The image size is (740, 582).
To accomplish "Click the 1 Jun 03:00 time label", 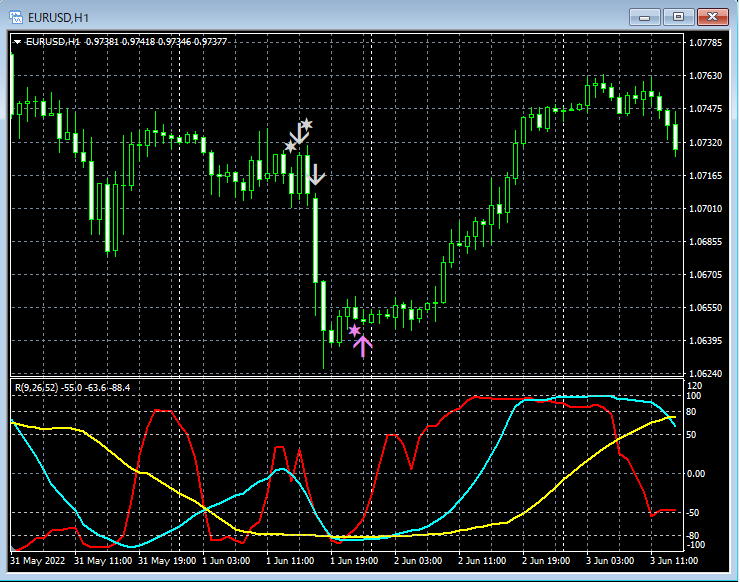I will coord(226,561).
